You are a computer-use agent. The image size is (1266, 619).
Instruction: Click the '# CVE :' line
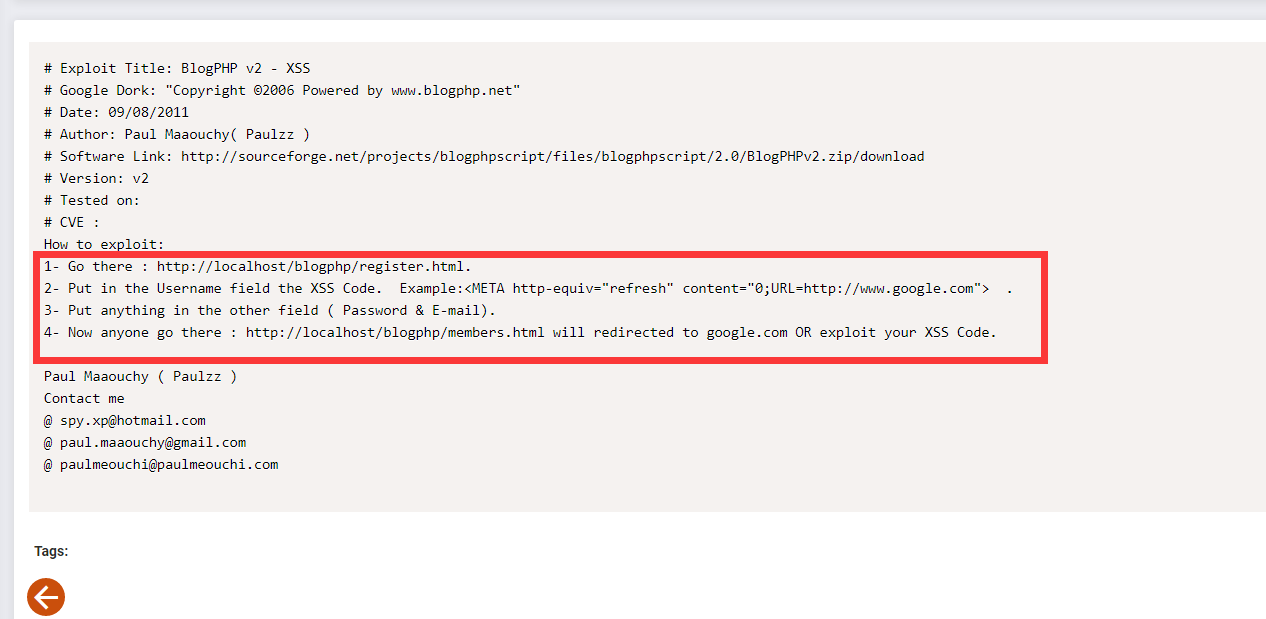coord(72,223)
